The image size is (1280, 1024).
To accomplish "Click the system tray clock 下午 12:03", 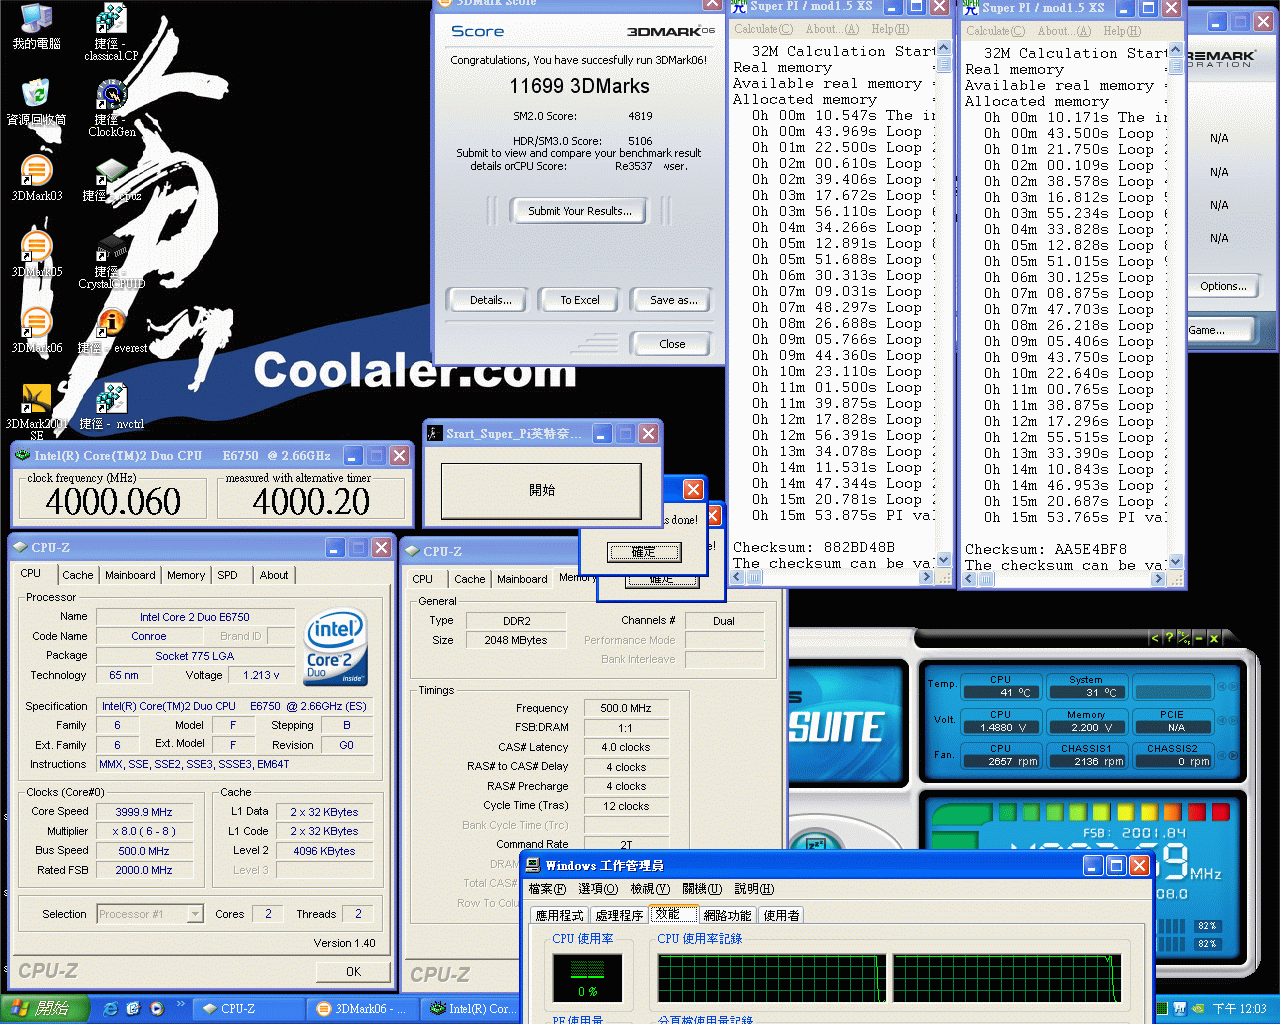I will coord(1239,1009).
